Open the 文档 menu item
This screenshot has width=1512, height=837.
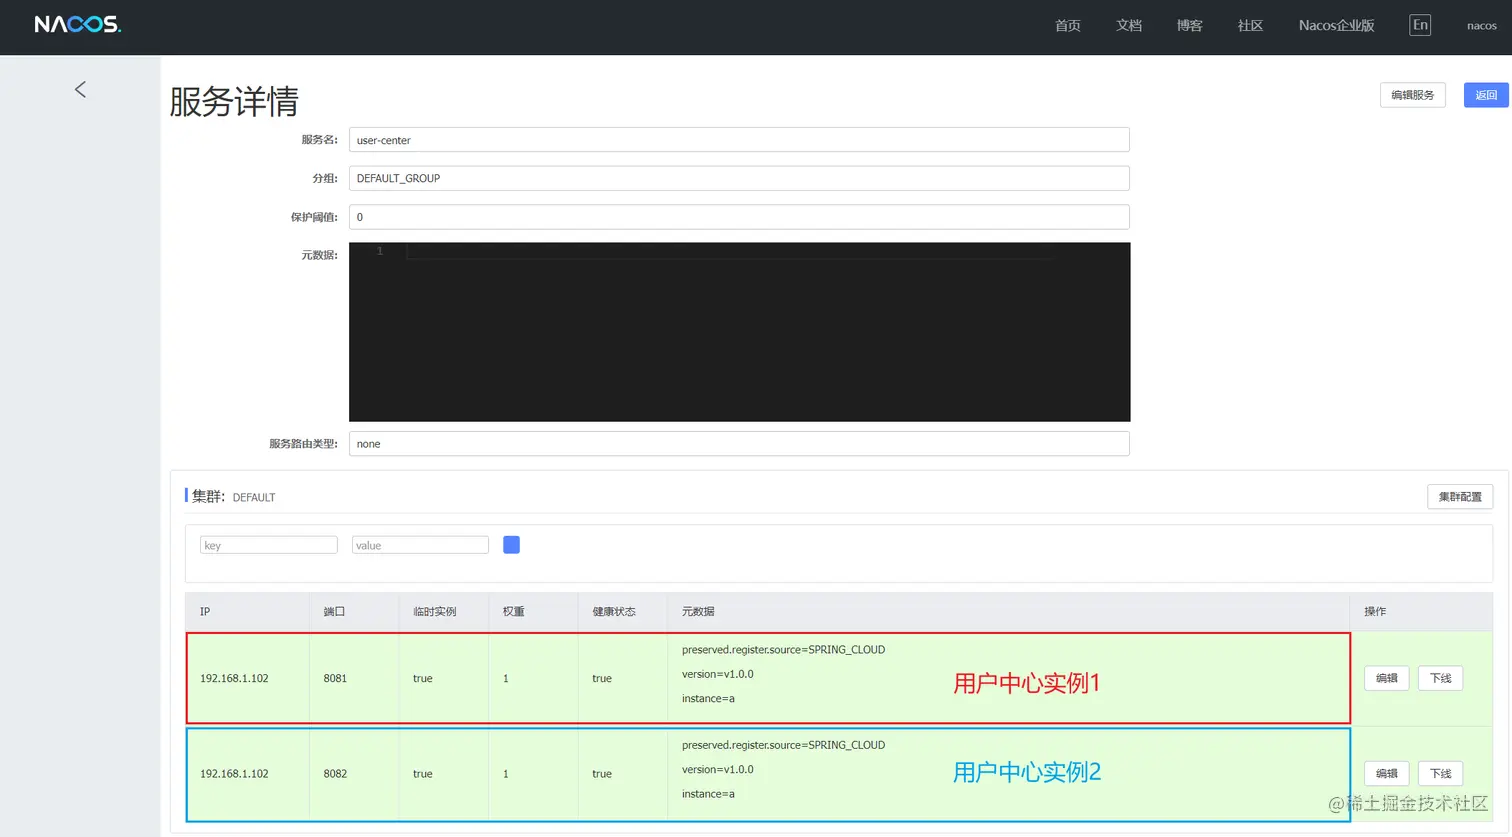1129,25
